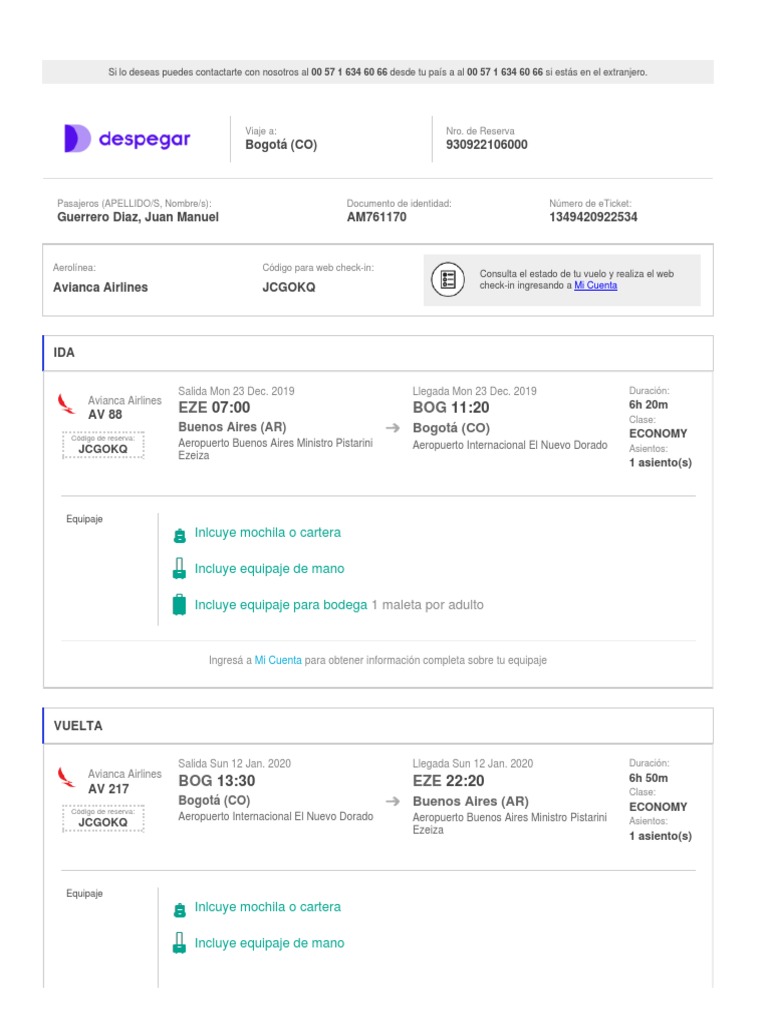Screen dimensions: 768x1024
Task: Click the JCGOKQ reservation code box under AV 88
Action: click(x=103, y=446)
